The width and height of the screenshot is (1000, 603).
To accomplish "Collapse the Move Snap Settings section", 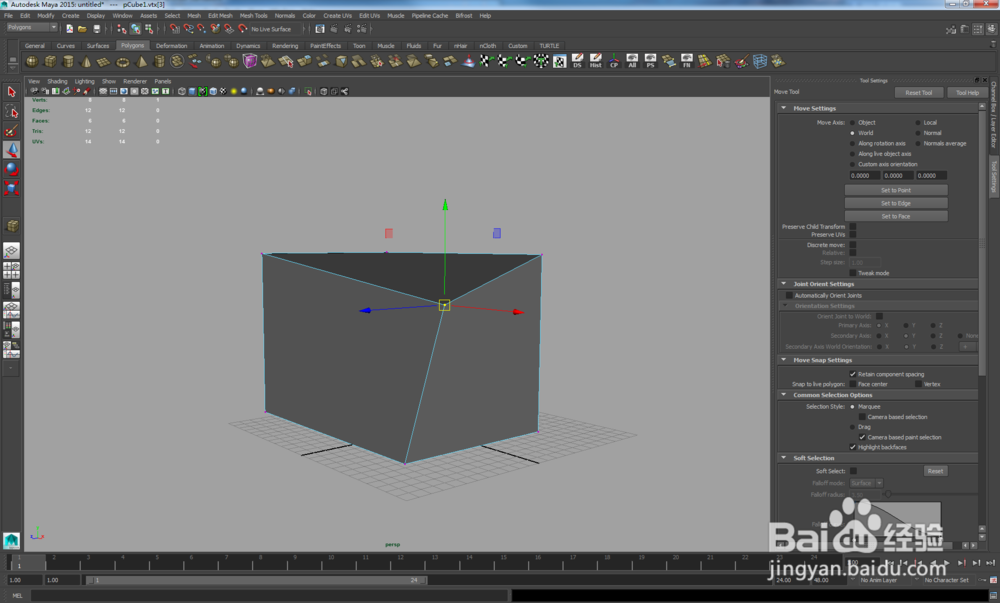I will 783,360.
